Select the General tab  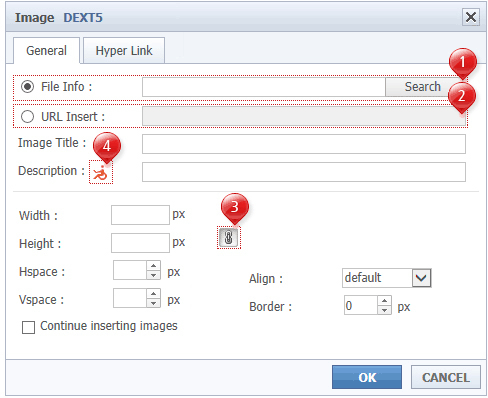(x=46, y=51)
